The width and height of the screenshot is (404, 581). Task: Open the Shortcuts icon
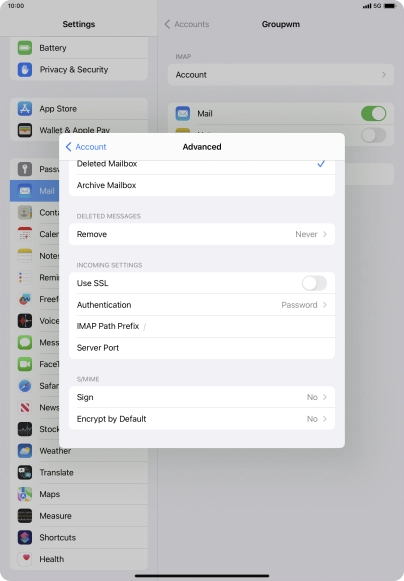[24, 537]
